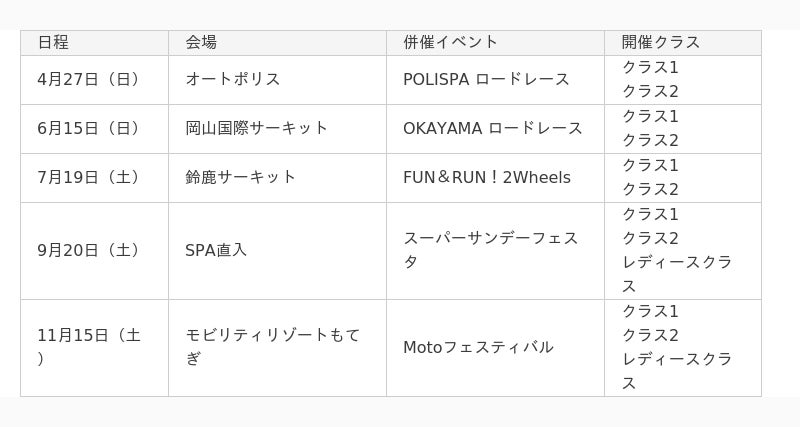
Task: Click the OKAYAMA ロードレース event text
Action: click(493, 128)
